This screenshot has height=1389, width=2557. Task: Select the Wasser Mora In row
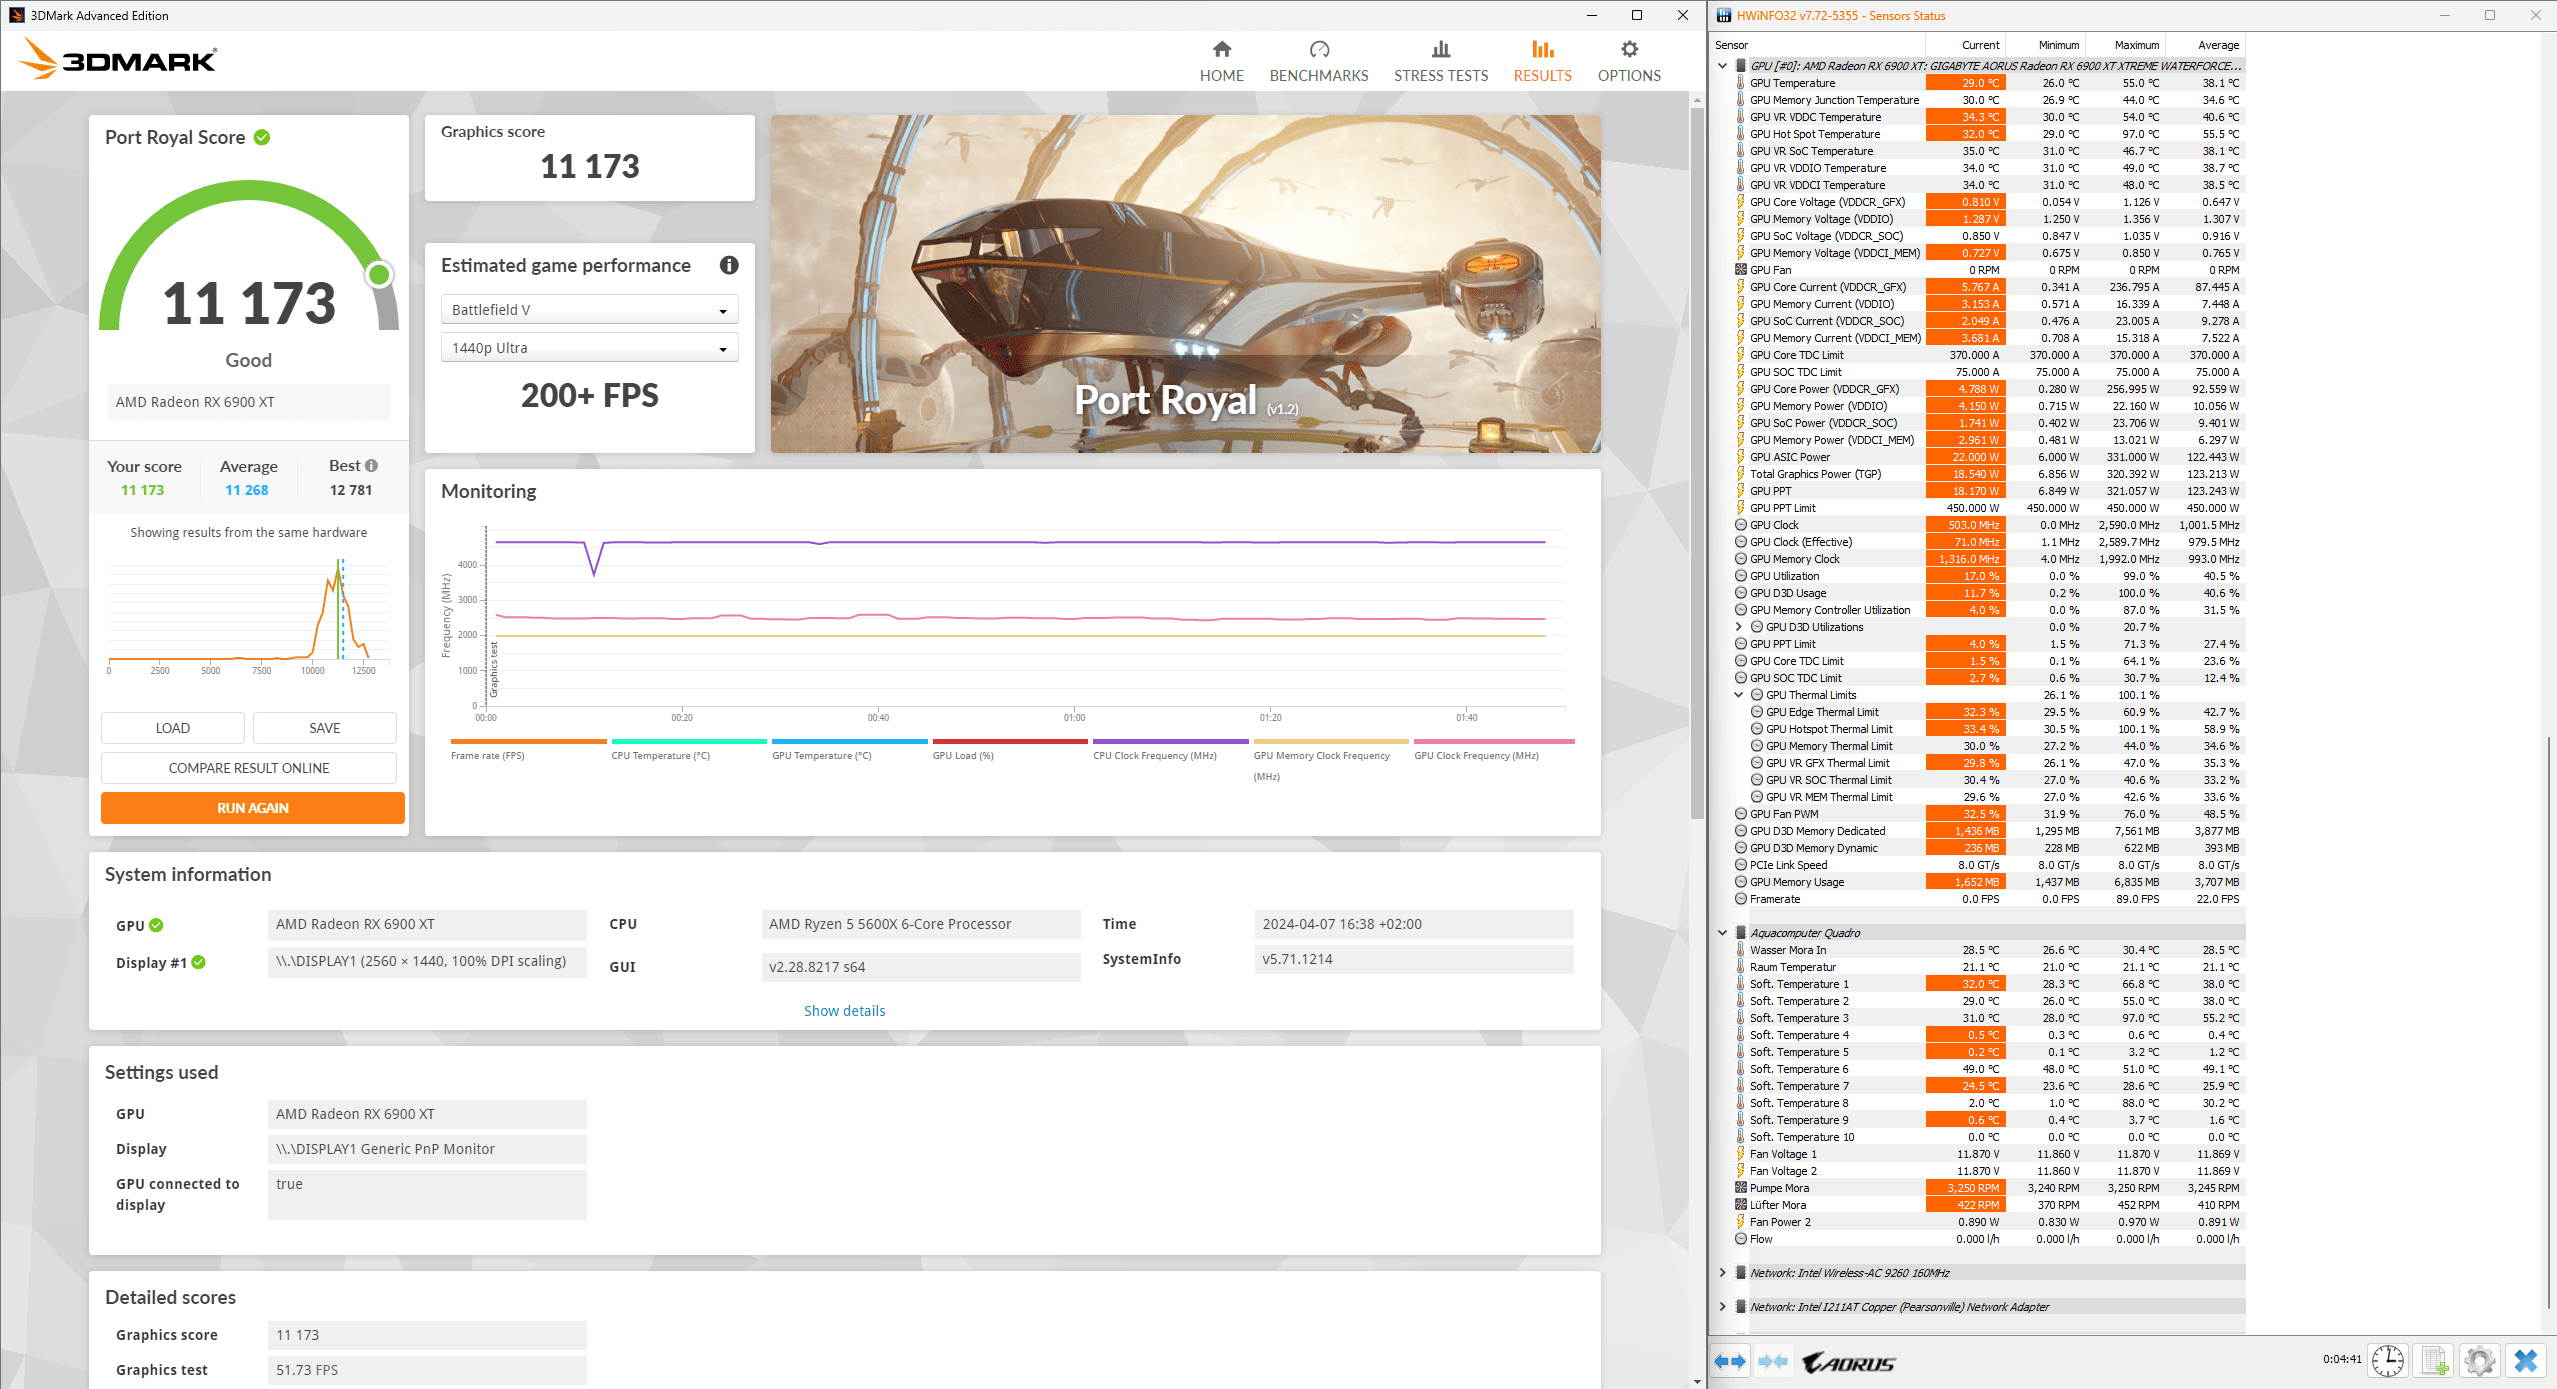pyautogui.click(x=1988, y=950)
